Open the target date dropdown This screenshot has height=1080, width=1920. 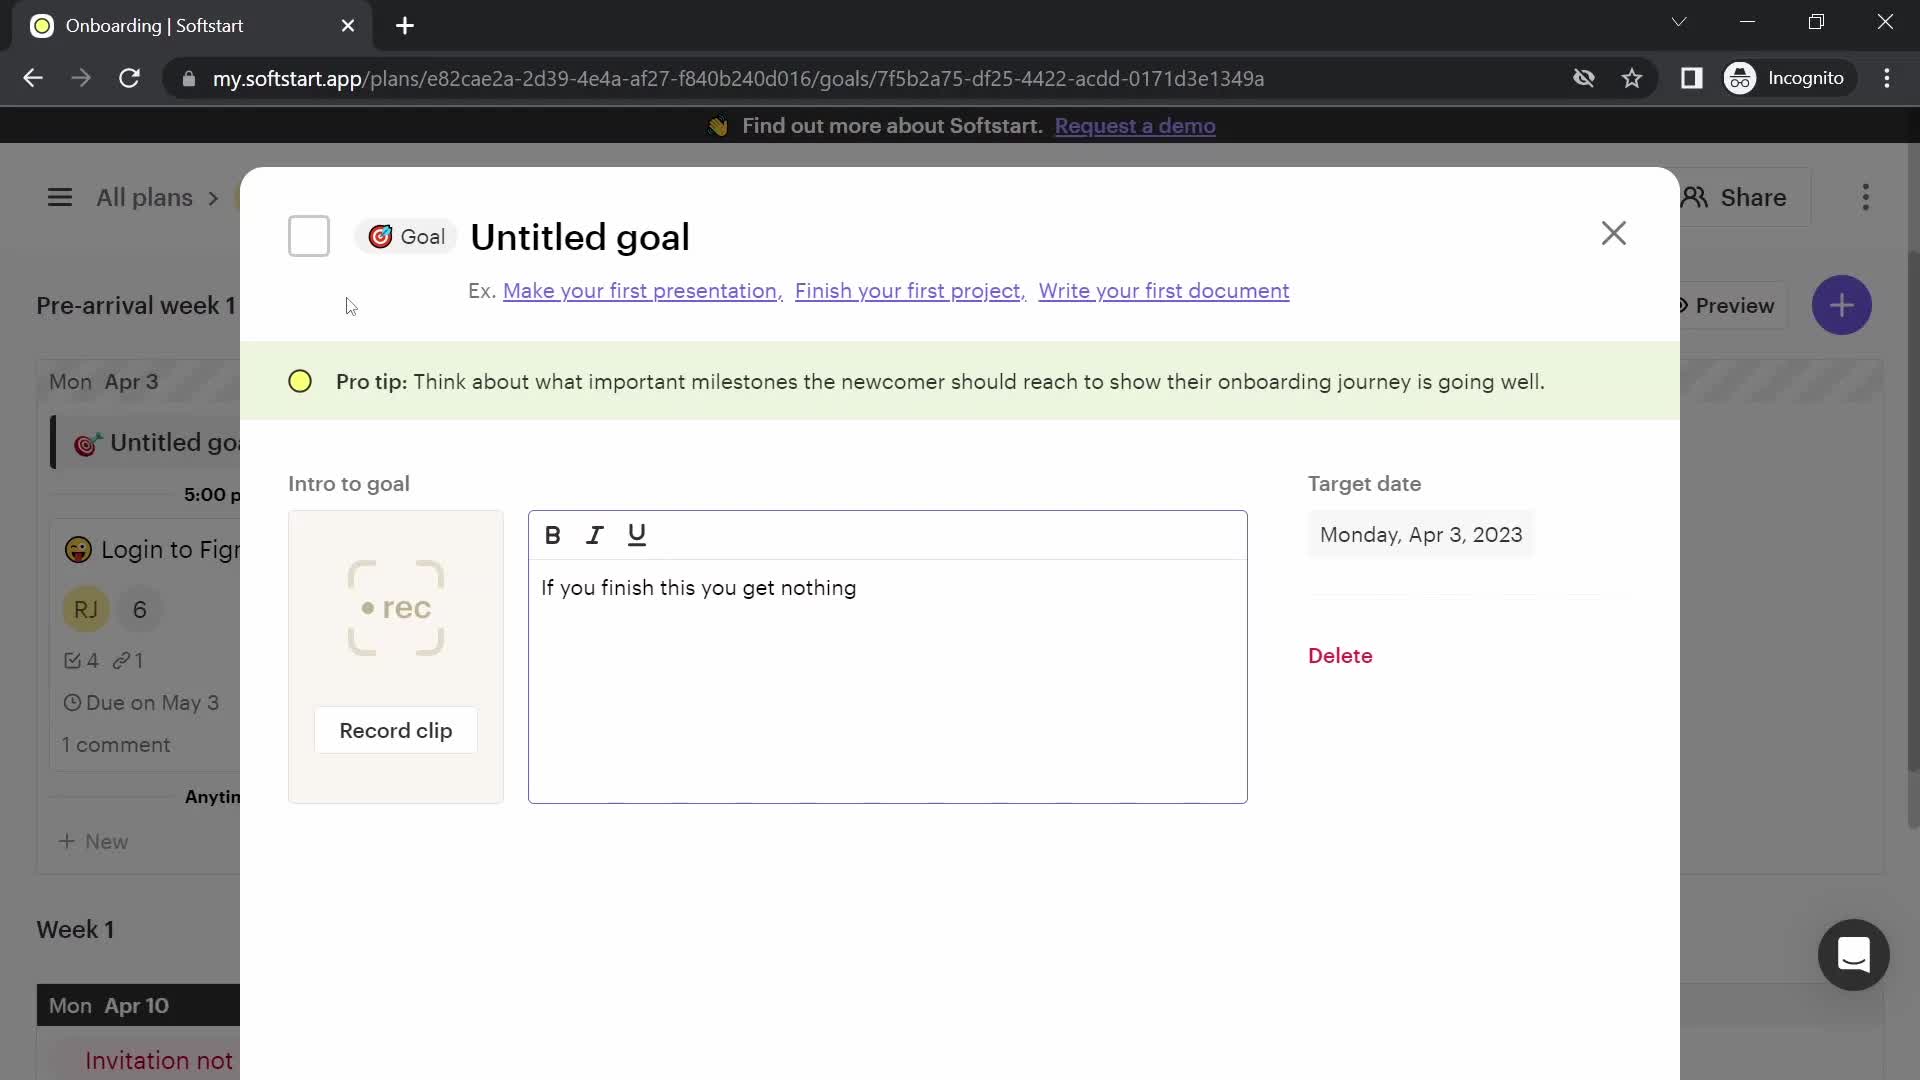click(x=1422, y=534)
